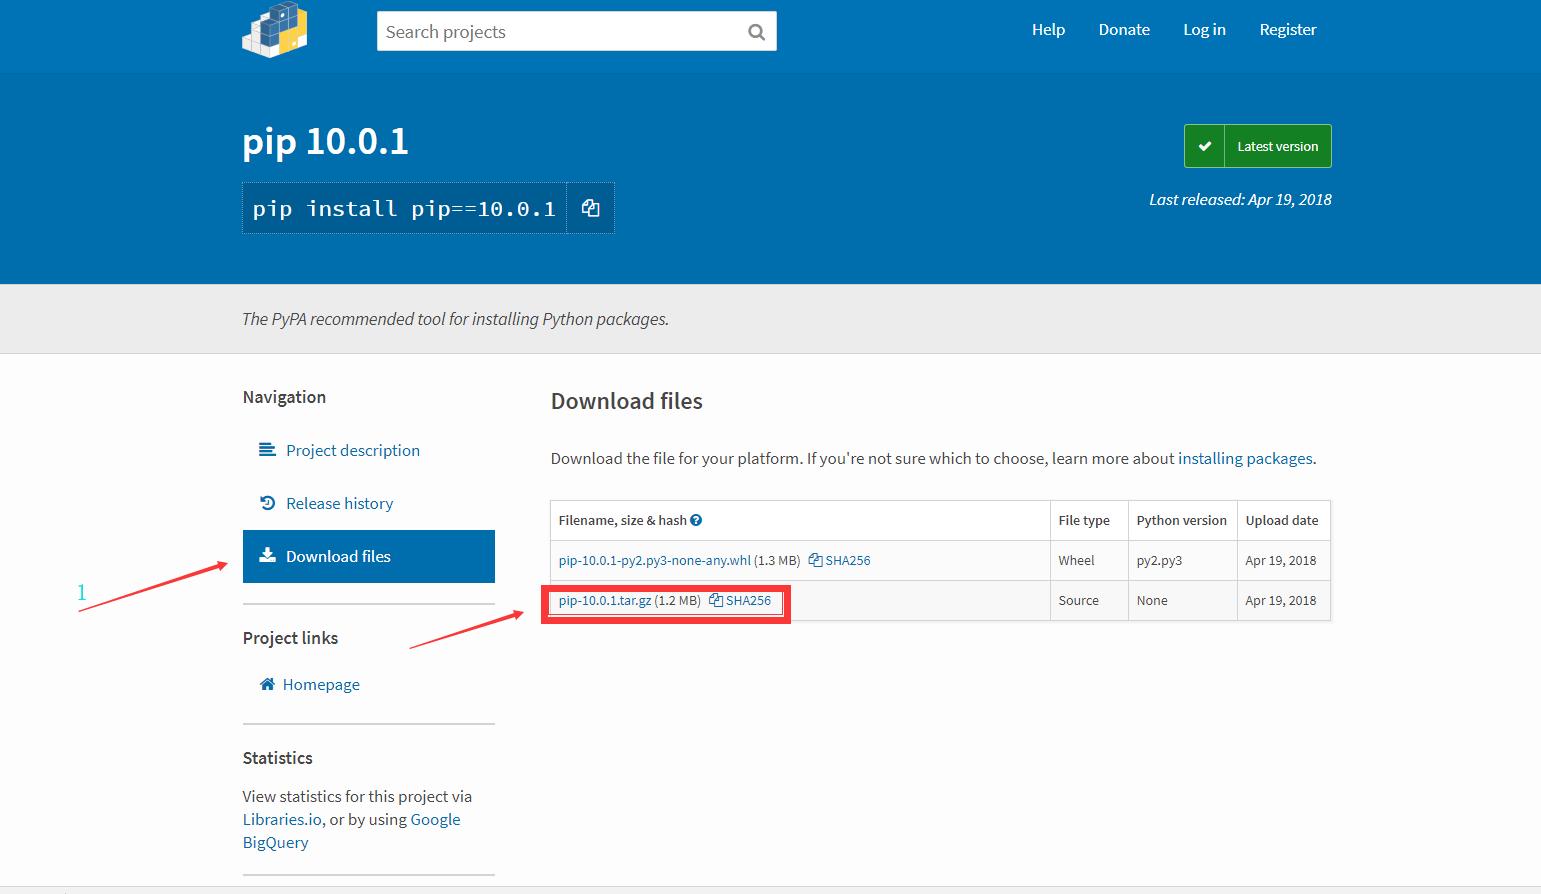
Task: Click the Upload date column header
Action: 1282,520
